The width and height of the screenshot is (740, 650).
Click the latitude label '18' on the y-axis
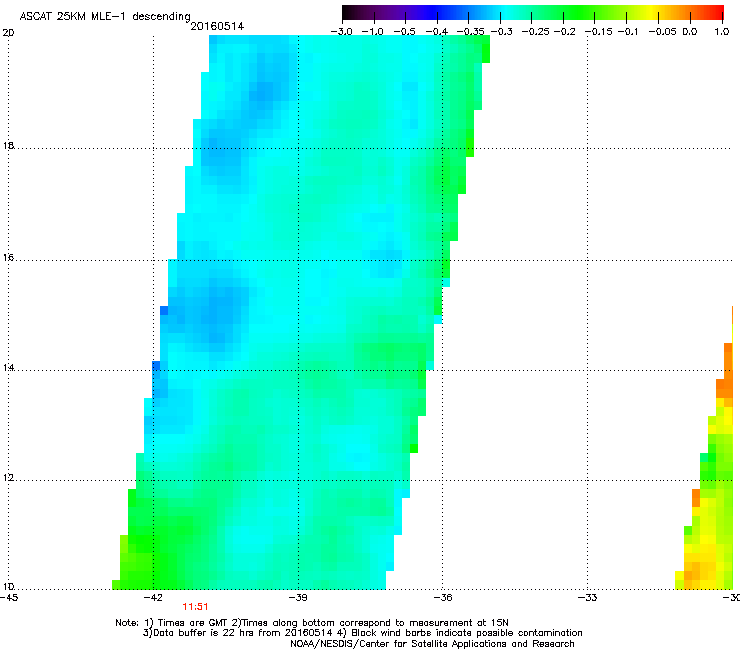[x=8, y=145]
